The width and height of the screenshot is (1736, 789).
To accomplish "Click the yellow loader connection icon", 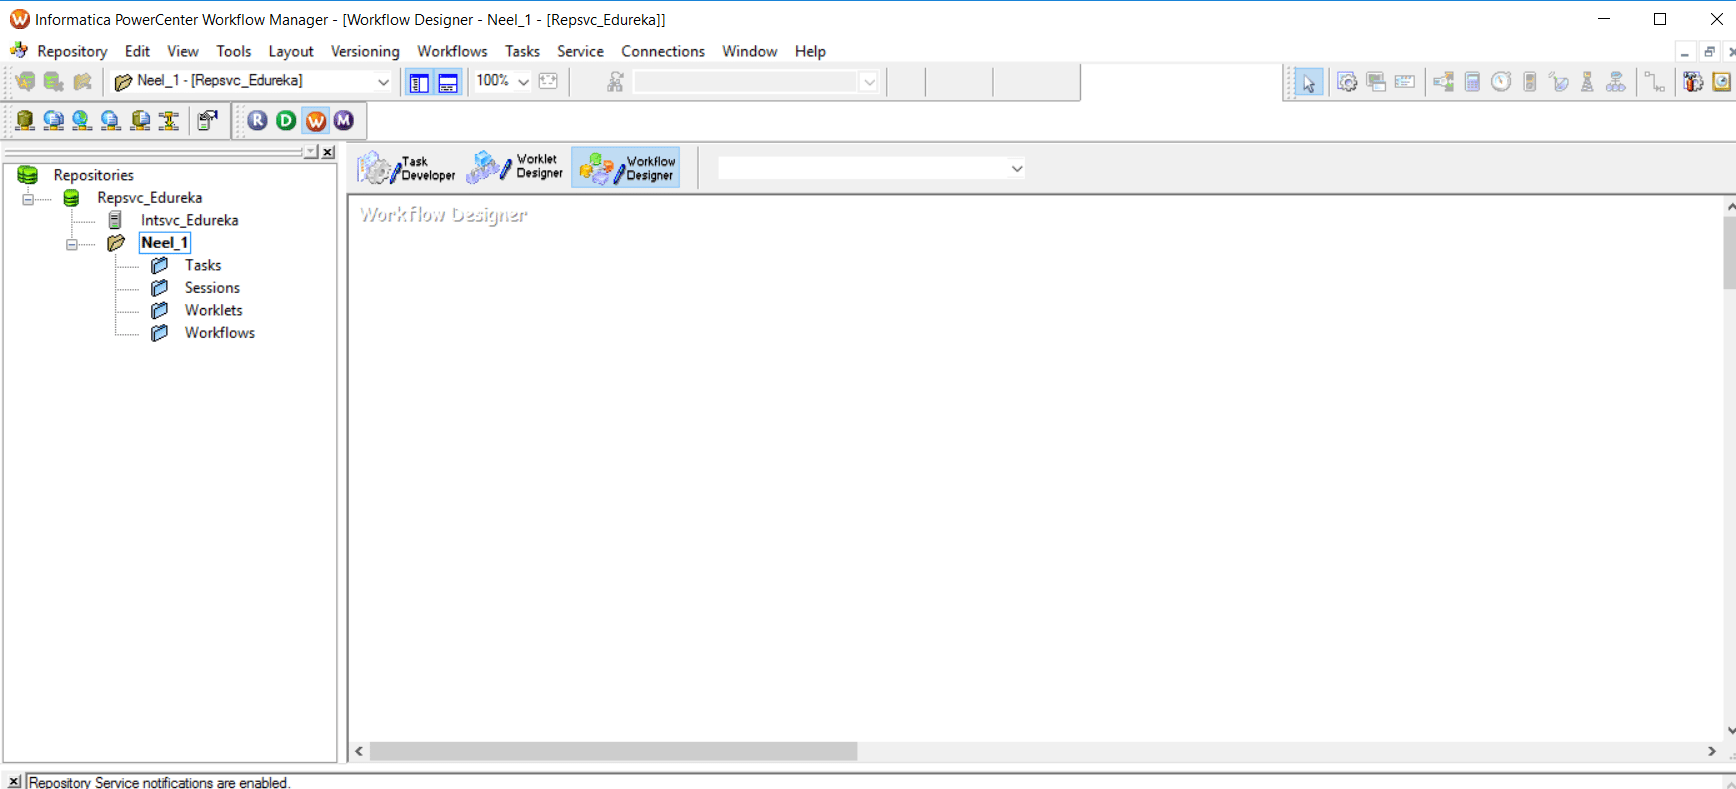I will pyautogui.click(x=169, y=120).
